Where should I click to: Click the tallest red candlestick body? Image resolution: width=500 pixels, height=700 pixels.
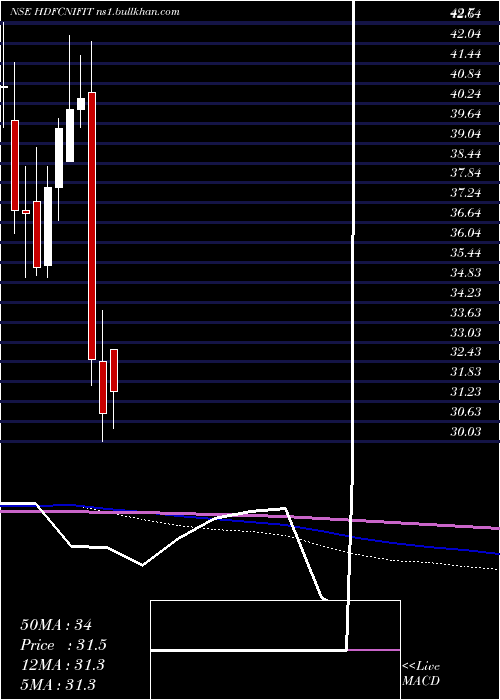pyautogui.click(x=92, y=226)
